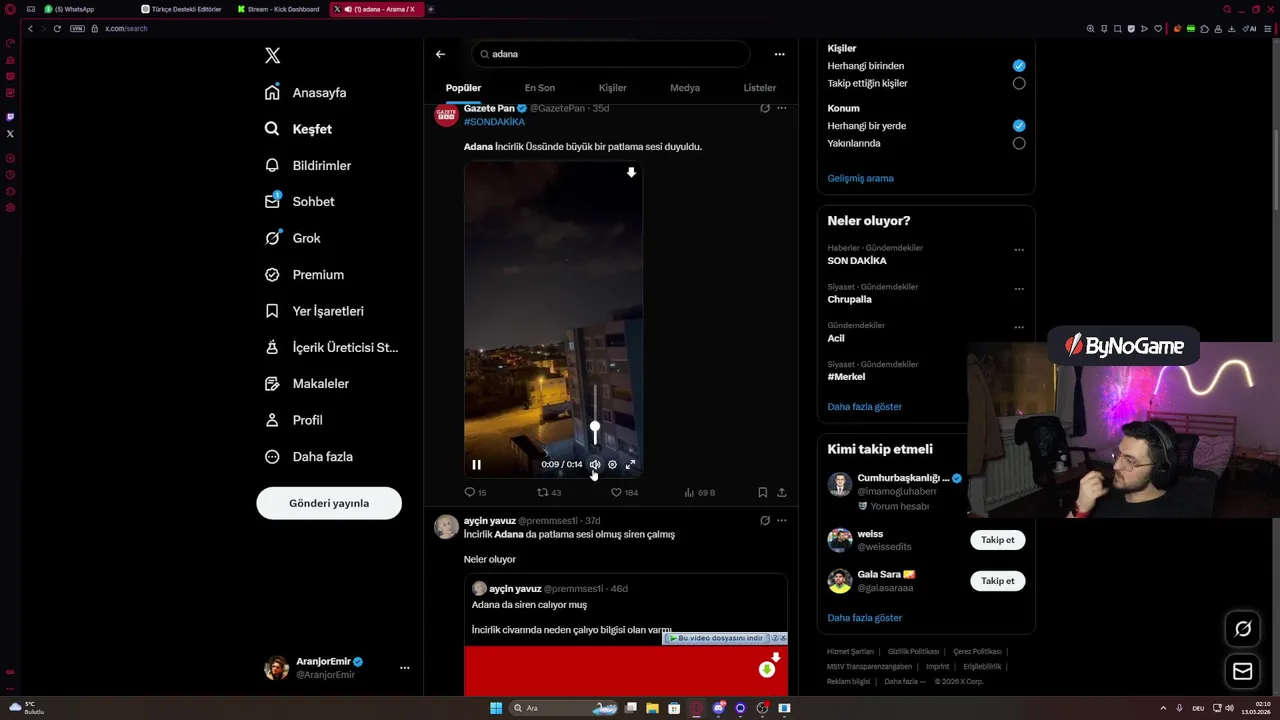This screenshot has width=1280, height=720.
Task: Switch to Kişiler tab
Action: [x=612, y=88]
